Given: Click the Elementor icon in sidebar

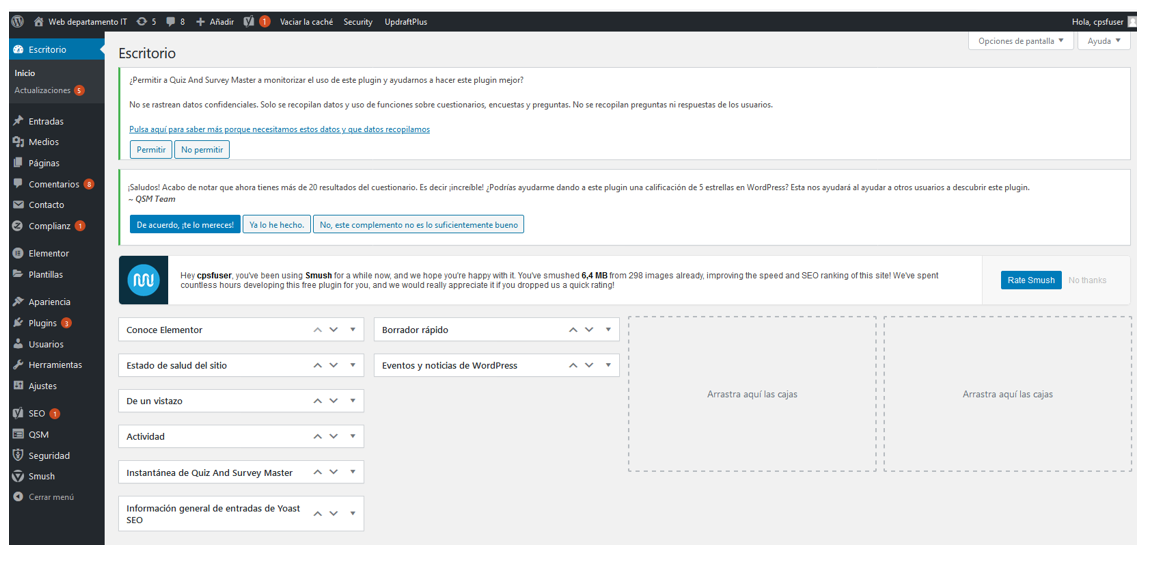Looking at the screenshot, I should tap(19, 253).
